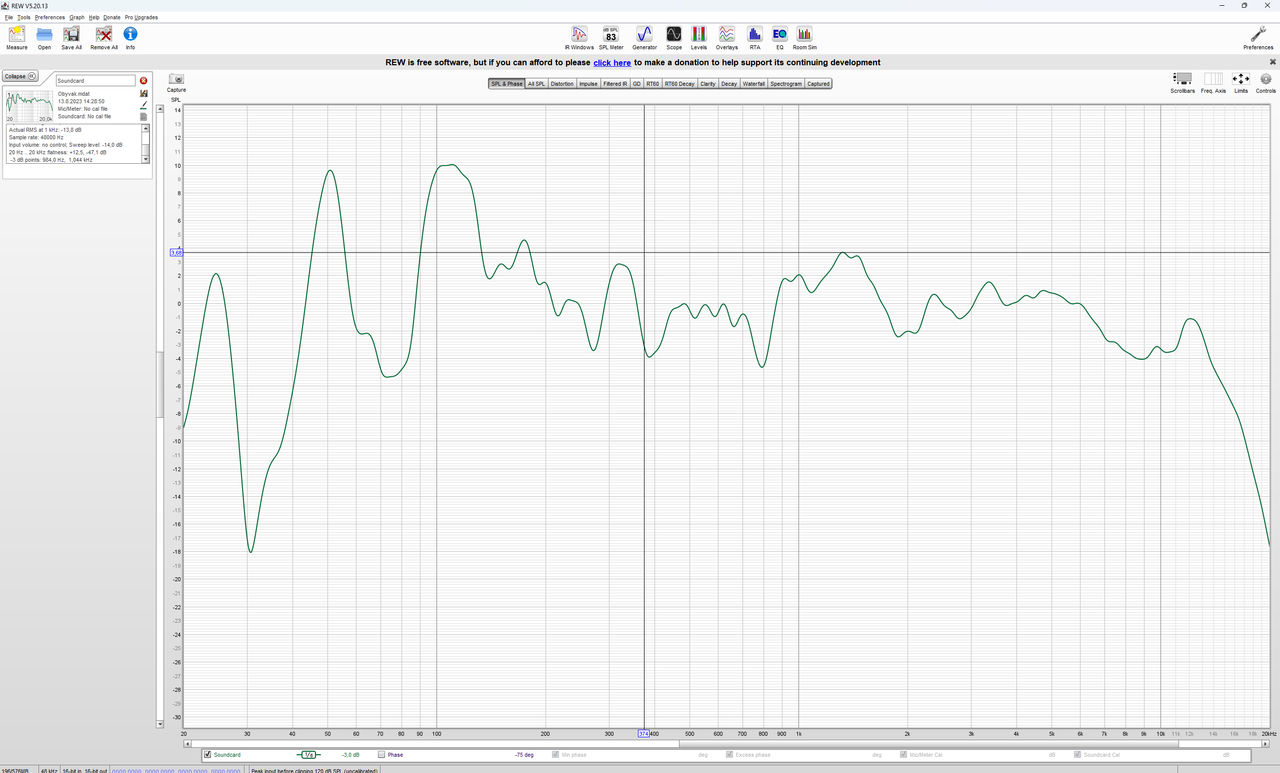Open the Overlays window
Screen dimensions: 1280x773
coord(727,38)
